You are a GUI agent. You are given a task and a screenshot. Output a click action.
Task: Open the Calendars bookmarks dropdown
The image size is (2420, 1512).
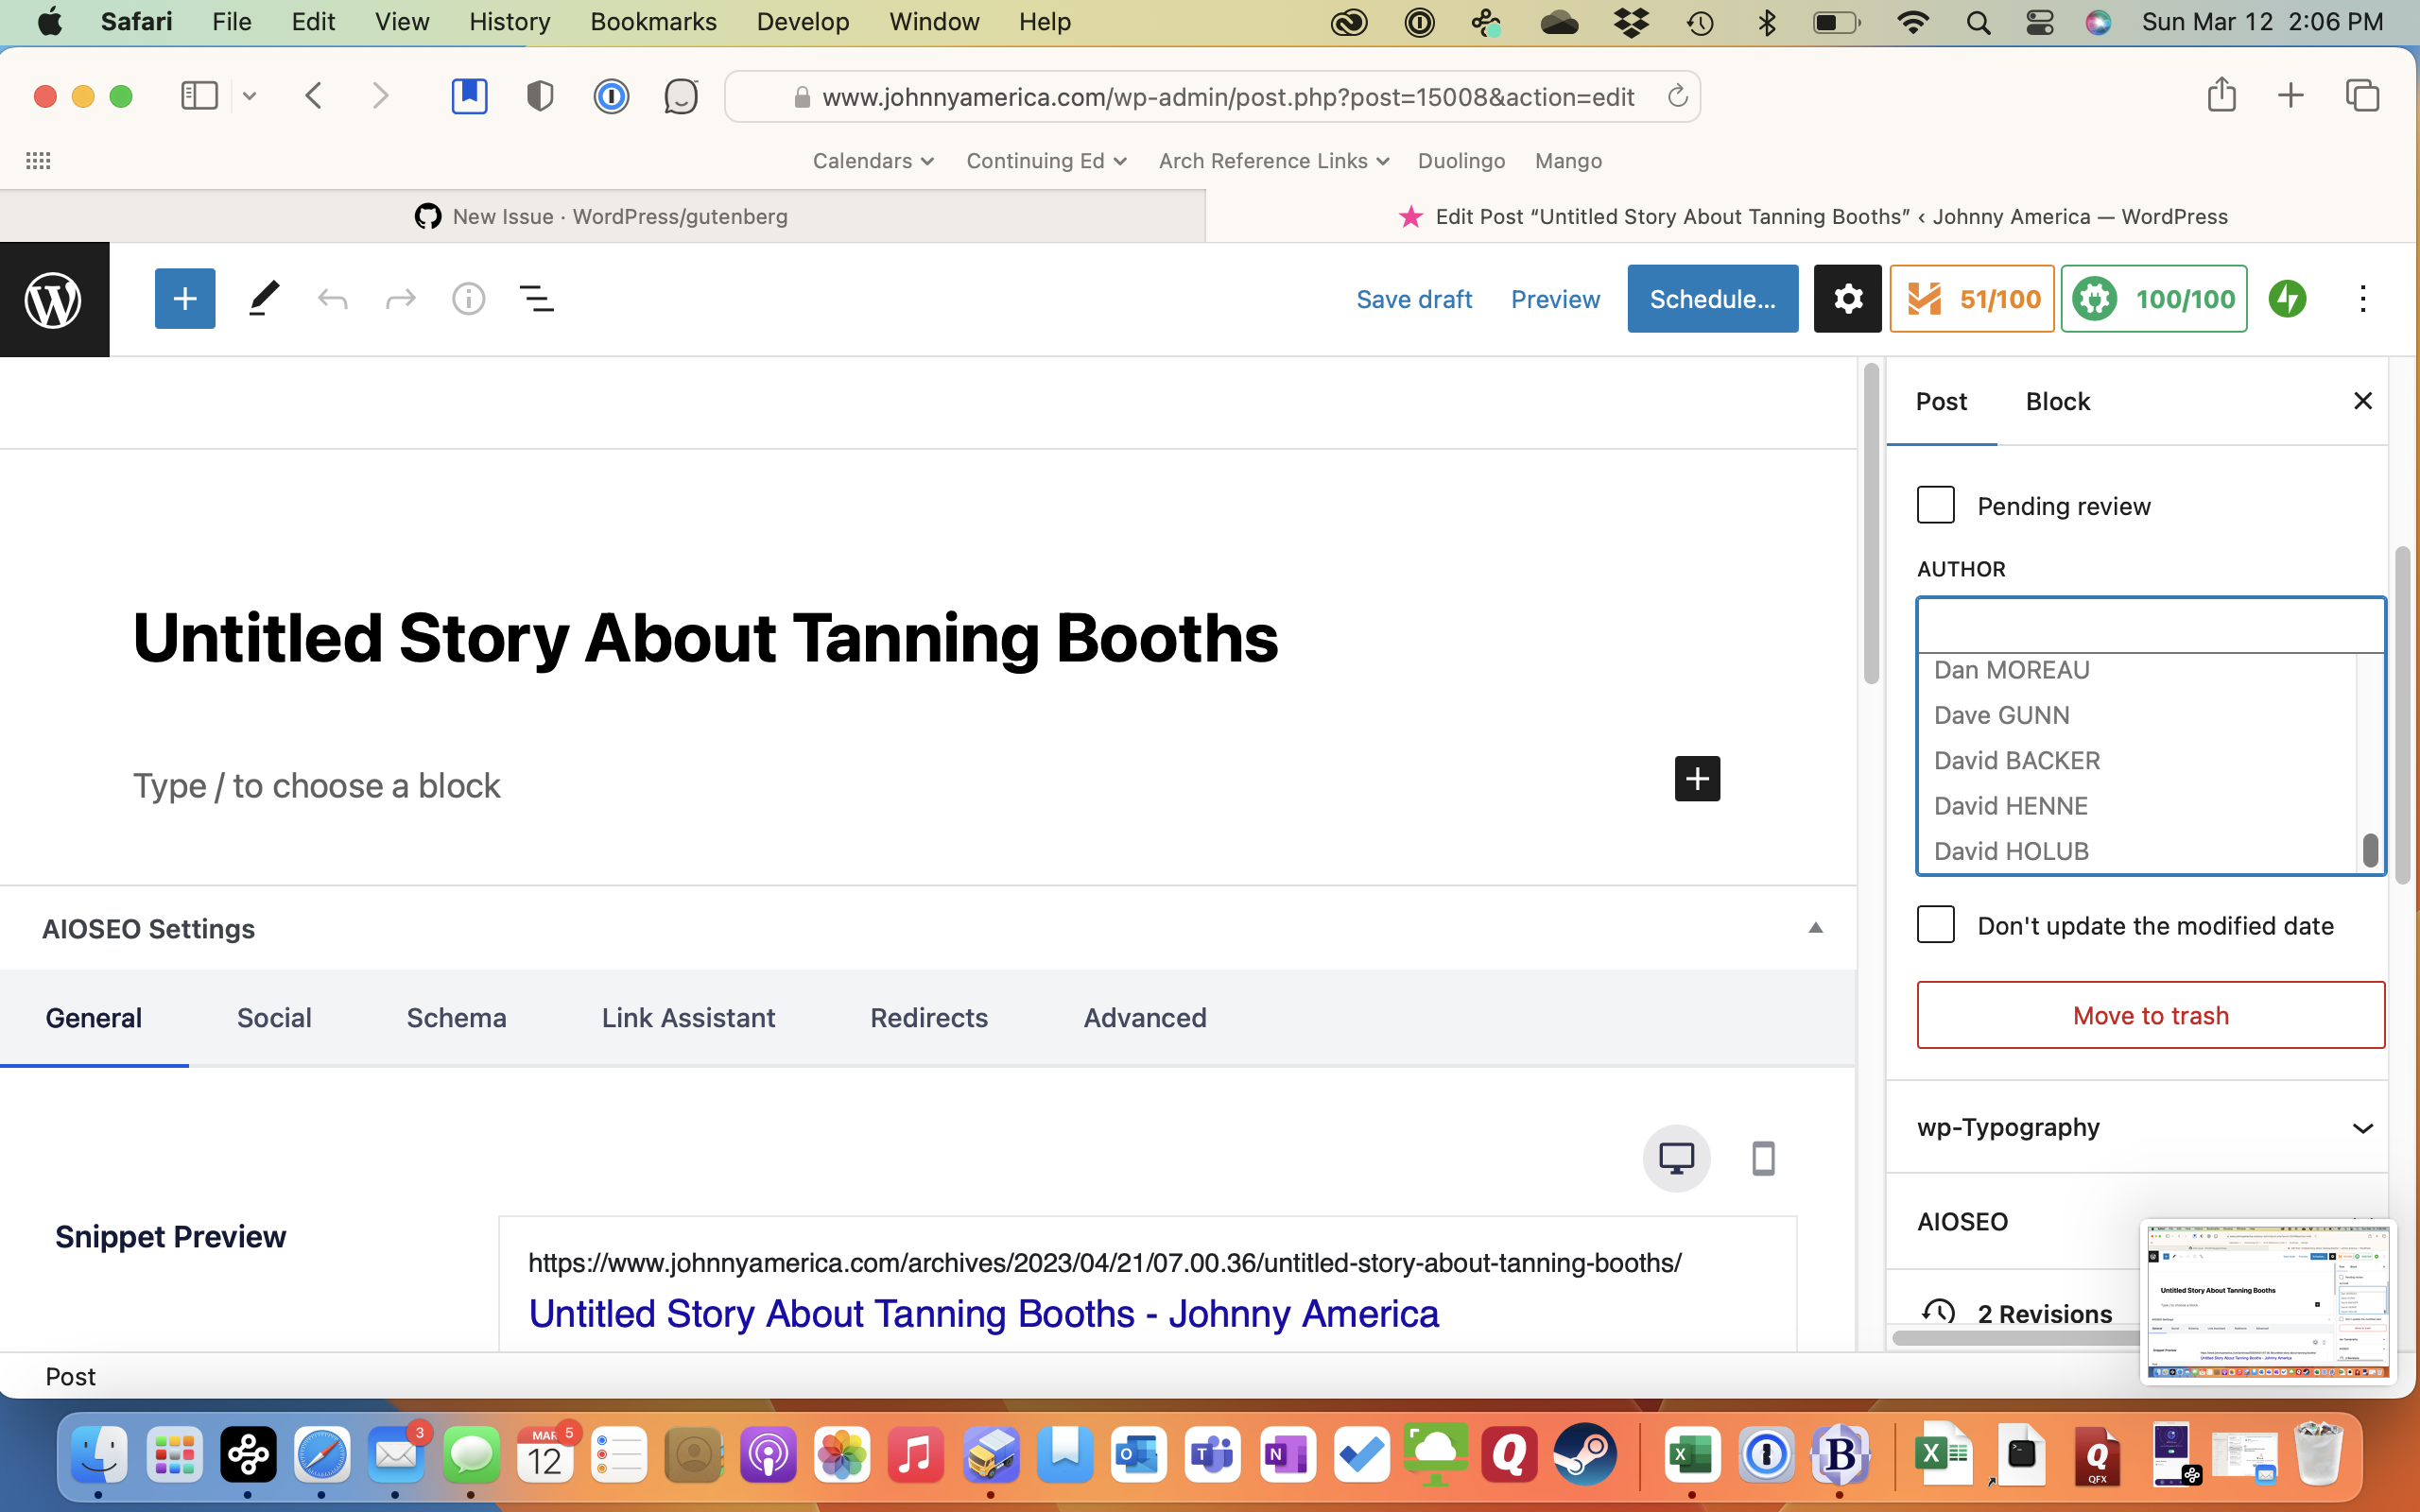[x=871, y=160]
